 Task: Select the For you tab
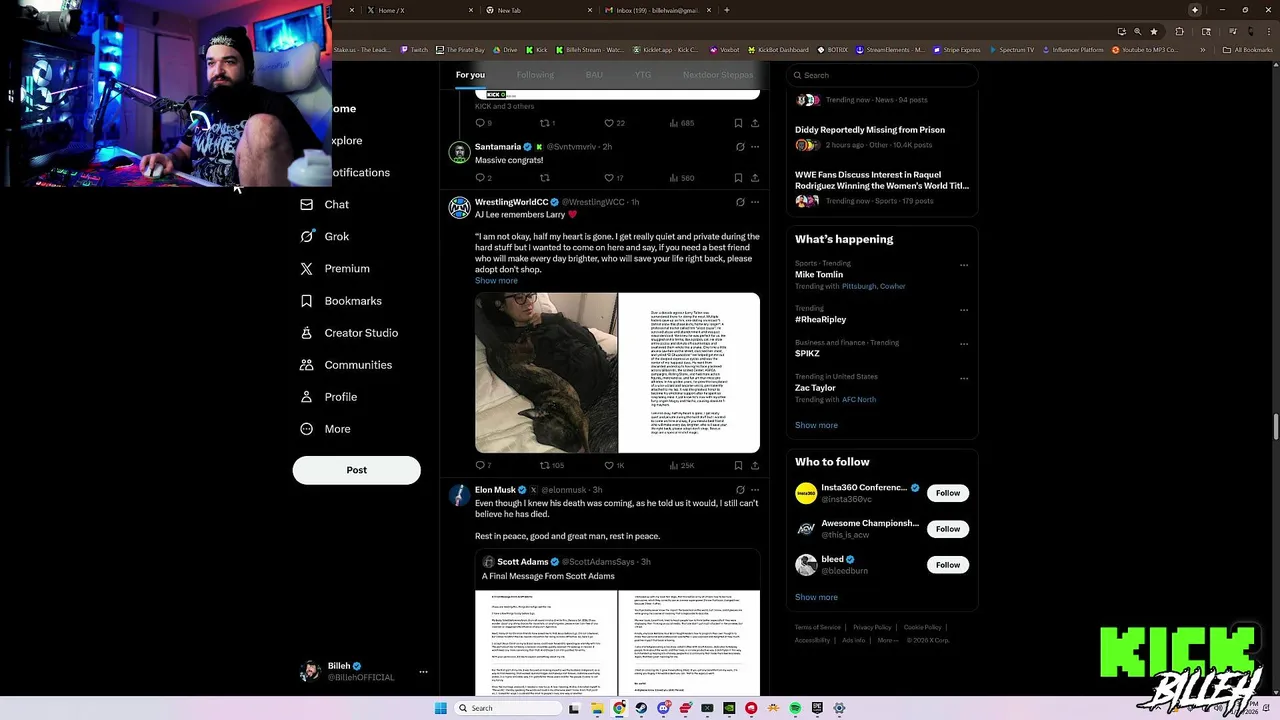click(x=470, y=75)
